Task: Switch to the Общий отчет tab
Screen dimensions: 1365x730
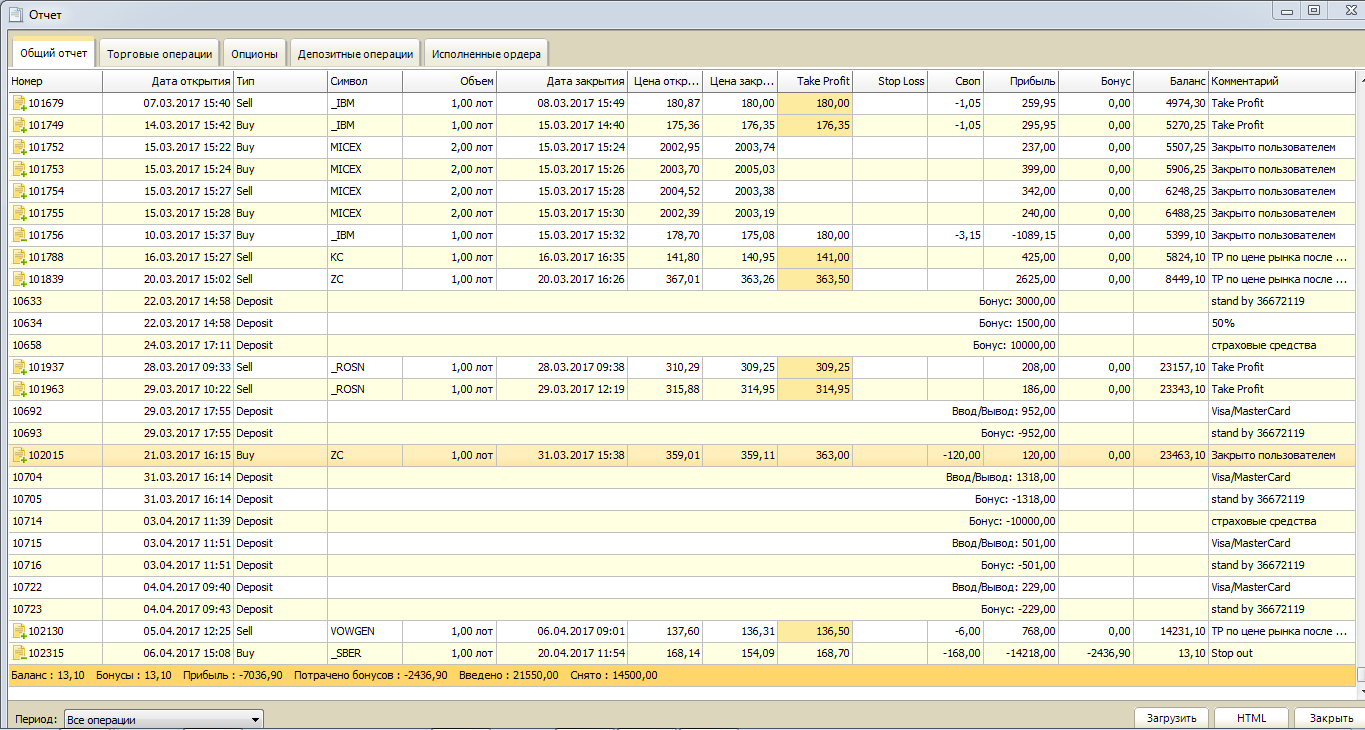Action: coord(53,53)
